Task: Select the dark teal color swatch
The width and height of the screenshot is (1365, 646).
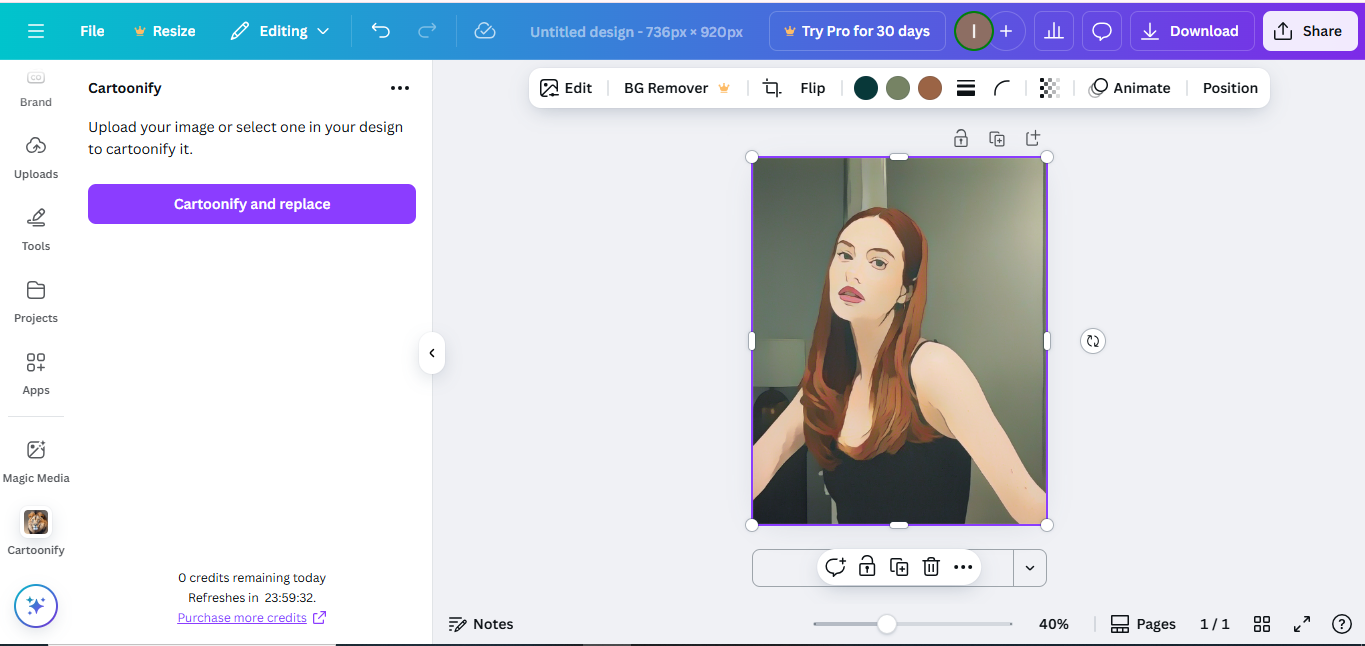Action: coord(865,88)
